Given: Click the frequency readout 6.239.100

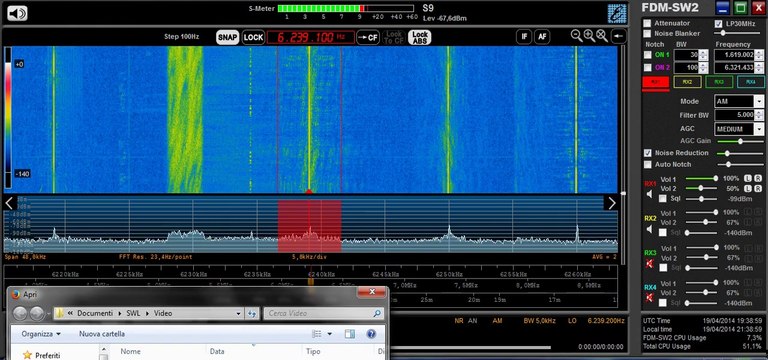Looking at the screenshot, I should 311,37.
